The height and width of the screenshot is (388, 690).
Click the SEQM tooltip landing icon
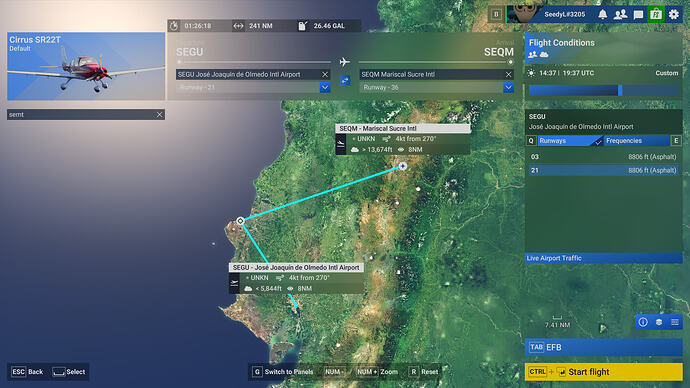(x=341, y=144)
